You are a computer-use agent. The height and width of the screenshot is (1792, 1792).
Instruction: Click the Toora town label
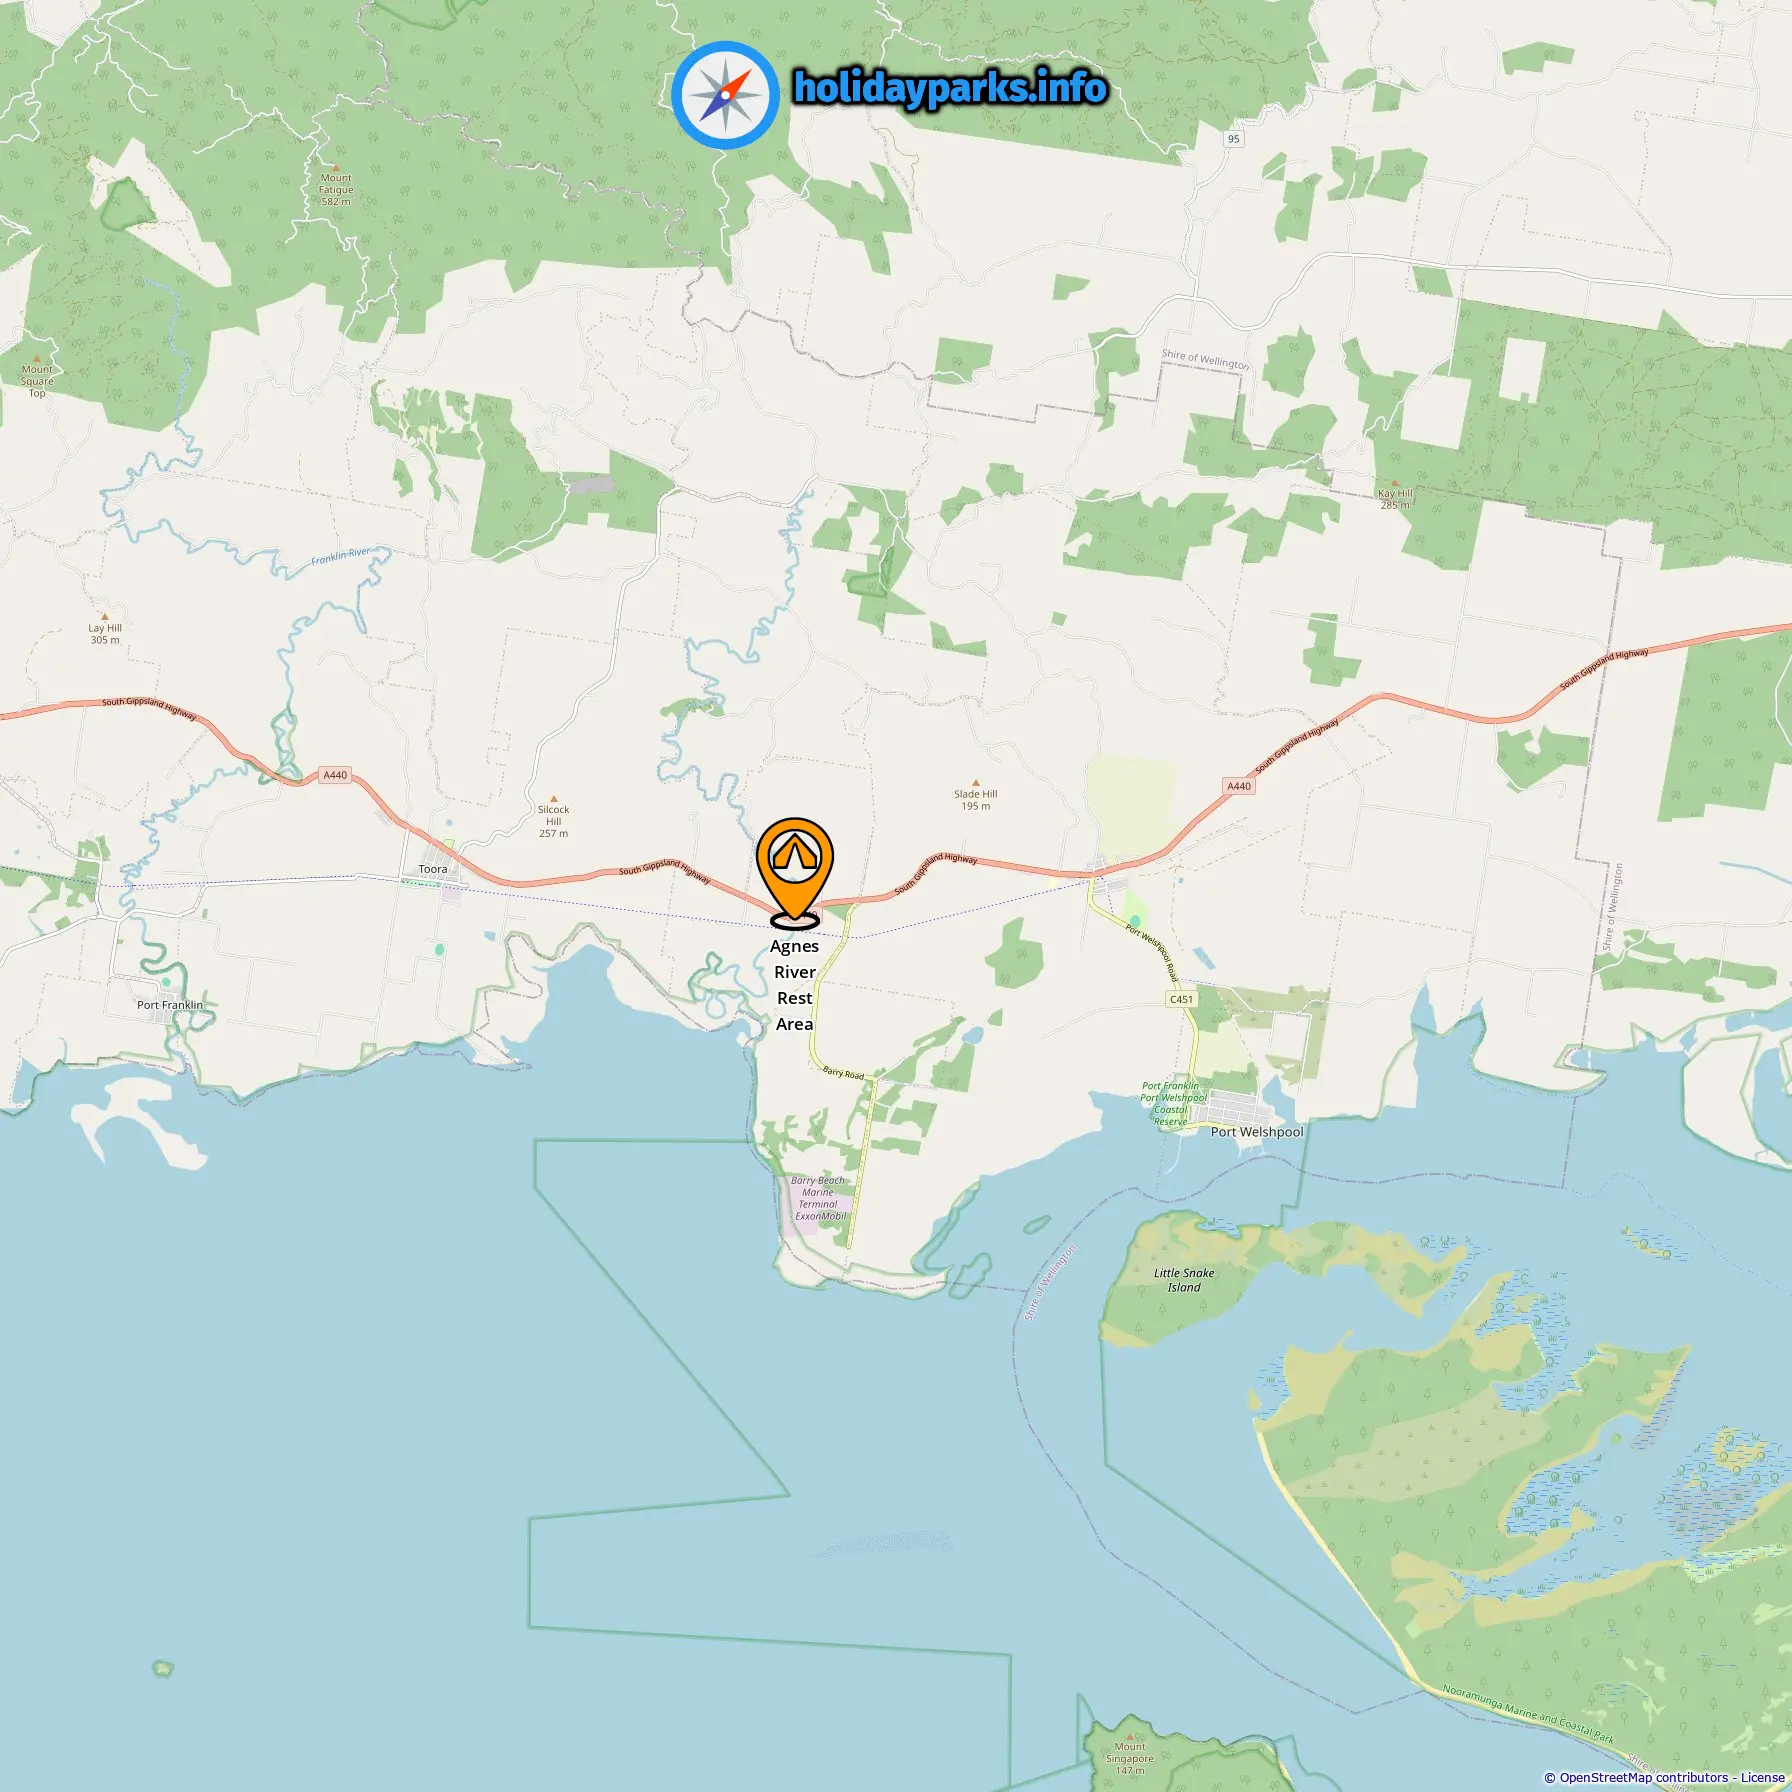pyautogui.click(x=433, y=869)
